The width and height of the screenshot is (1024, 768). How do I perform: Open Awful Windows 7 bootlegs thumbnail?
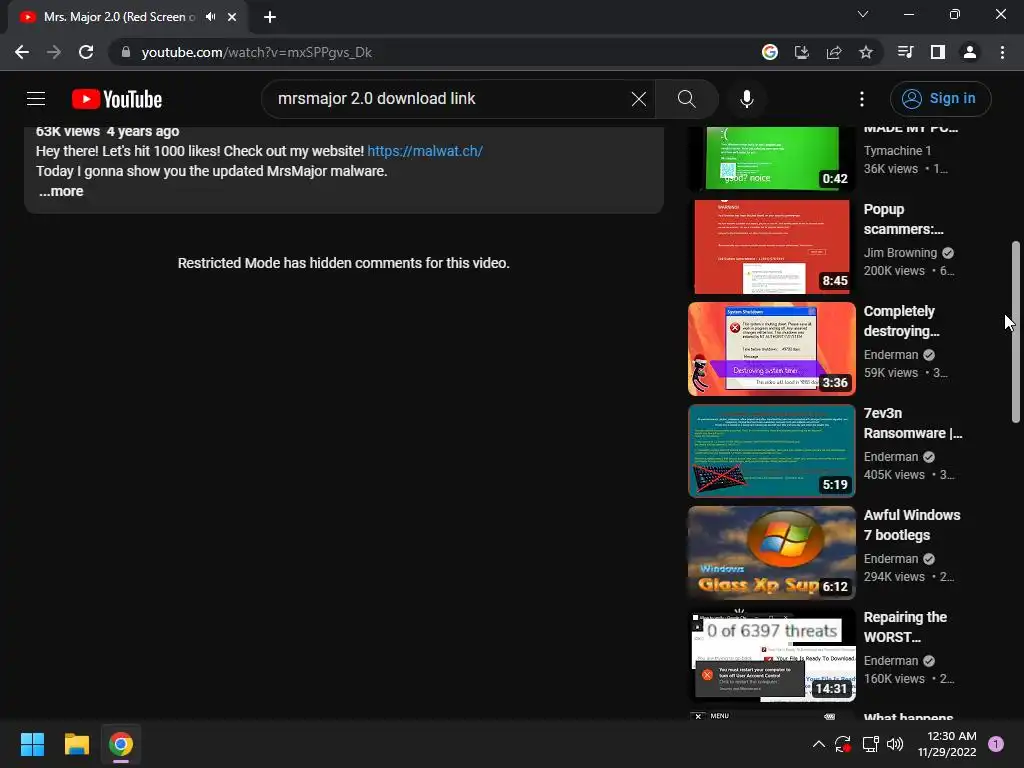pyautogui.click(x=771, y=552)
